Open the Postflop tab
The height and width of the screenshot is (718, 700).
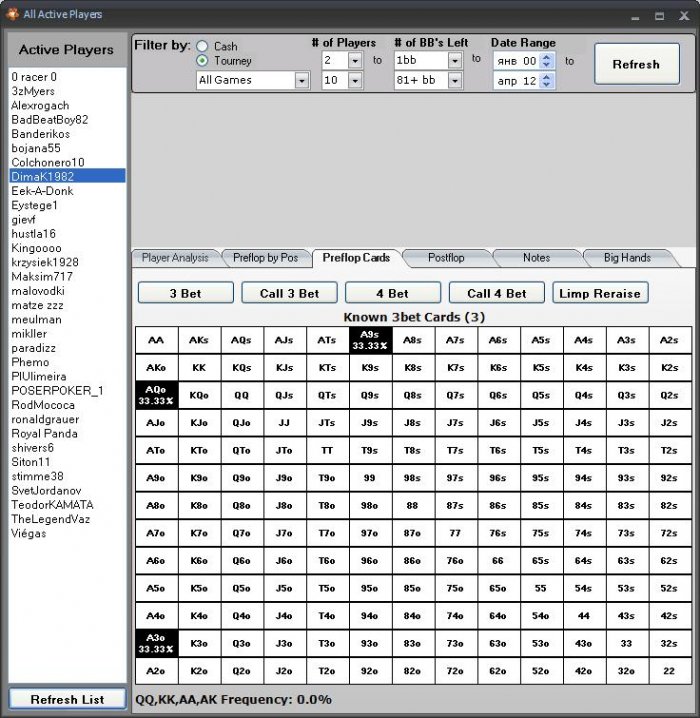coord(446,258)
